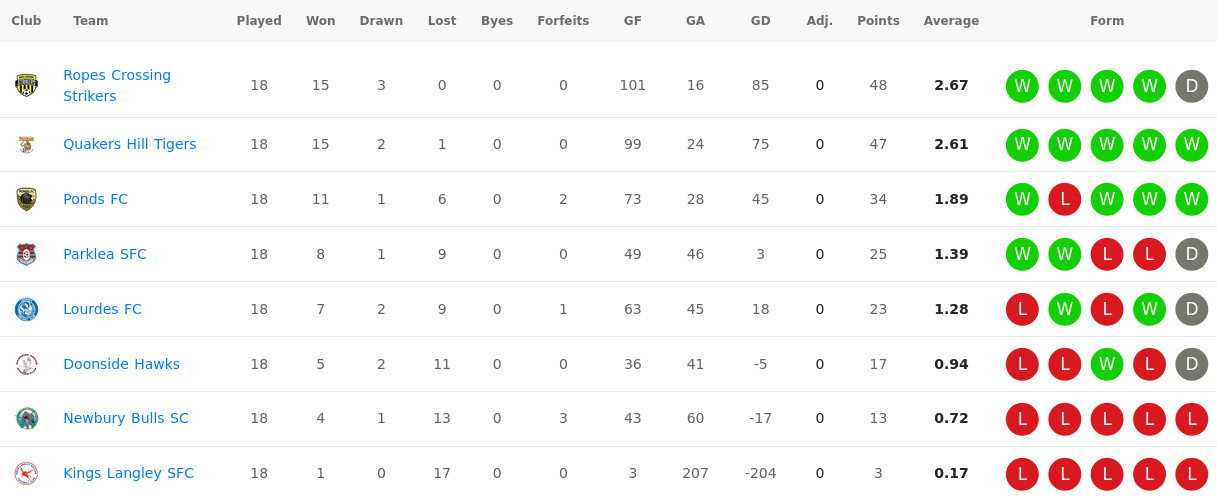The width and height of the screenshot is (1217, 499).
Task: Click the Doonside Hawks club badge
Action: pos(27,364)
